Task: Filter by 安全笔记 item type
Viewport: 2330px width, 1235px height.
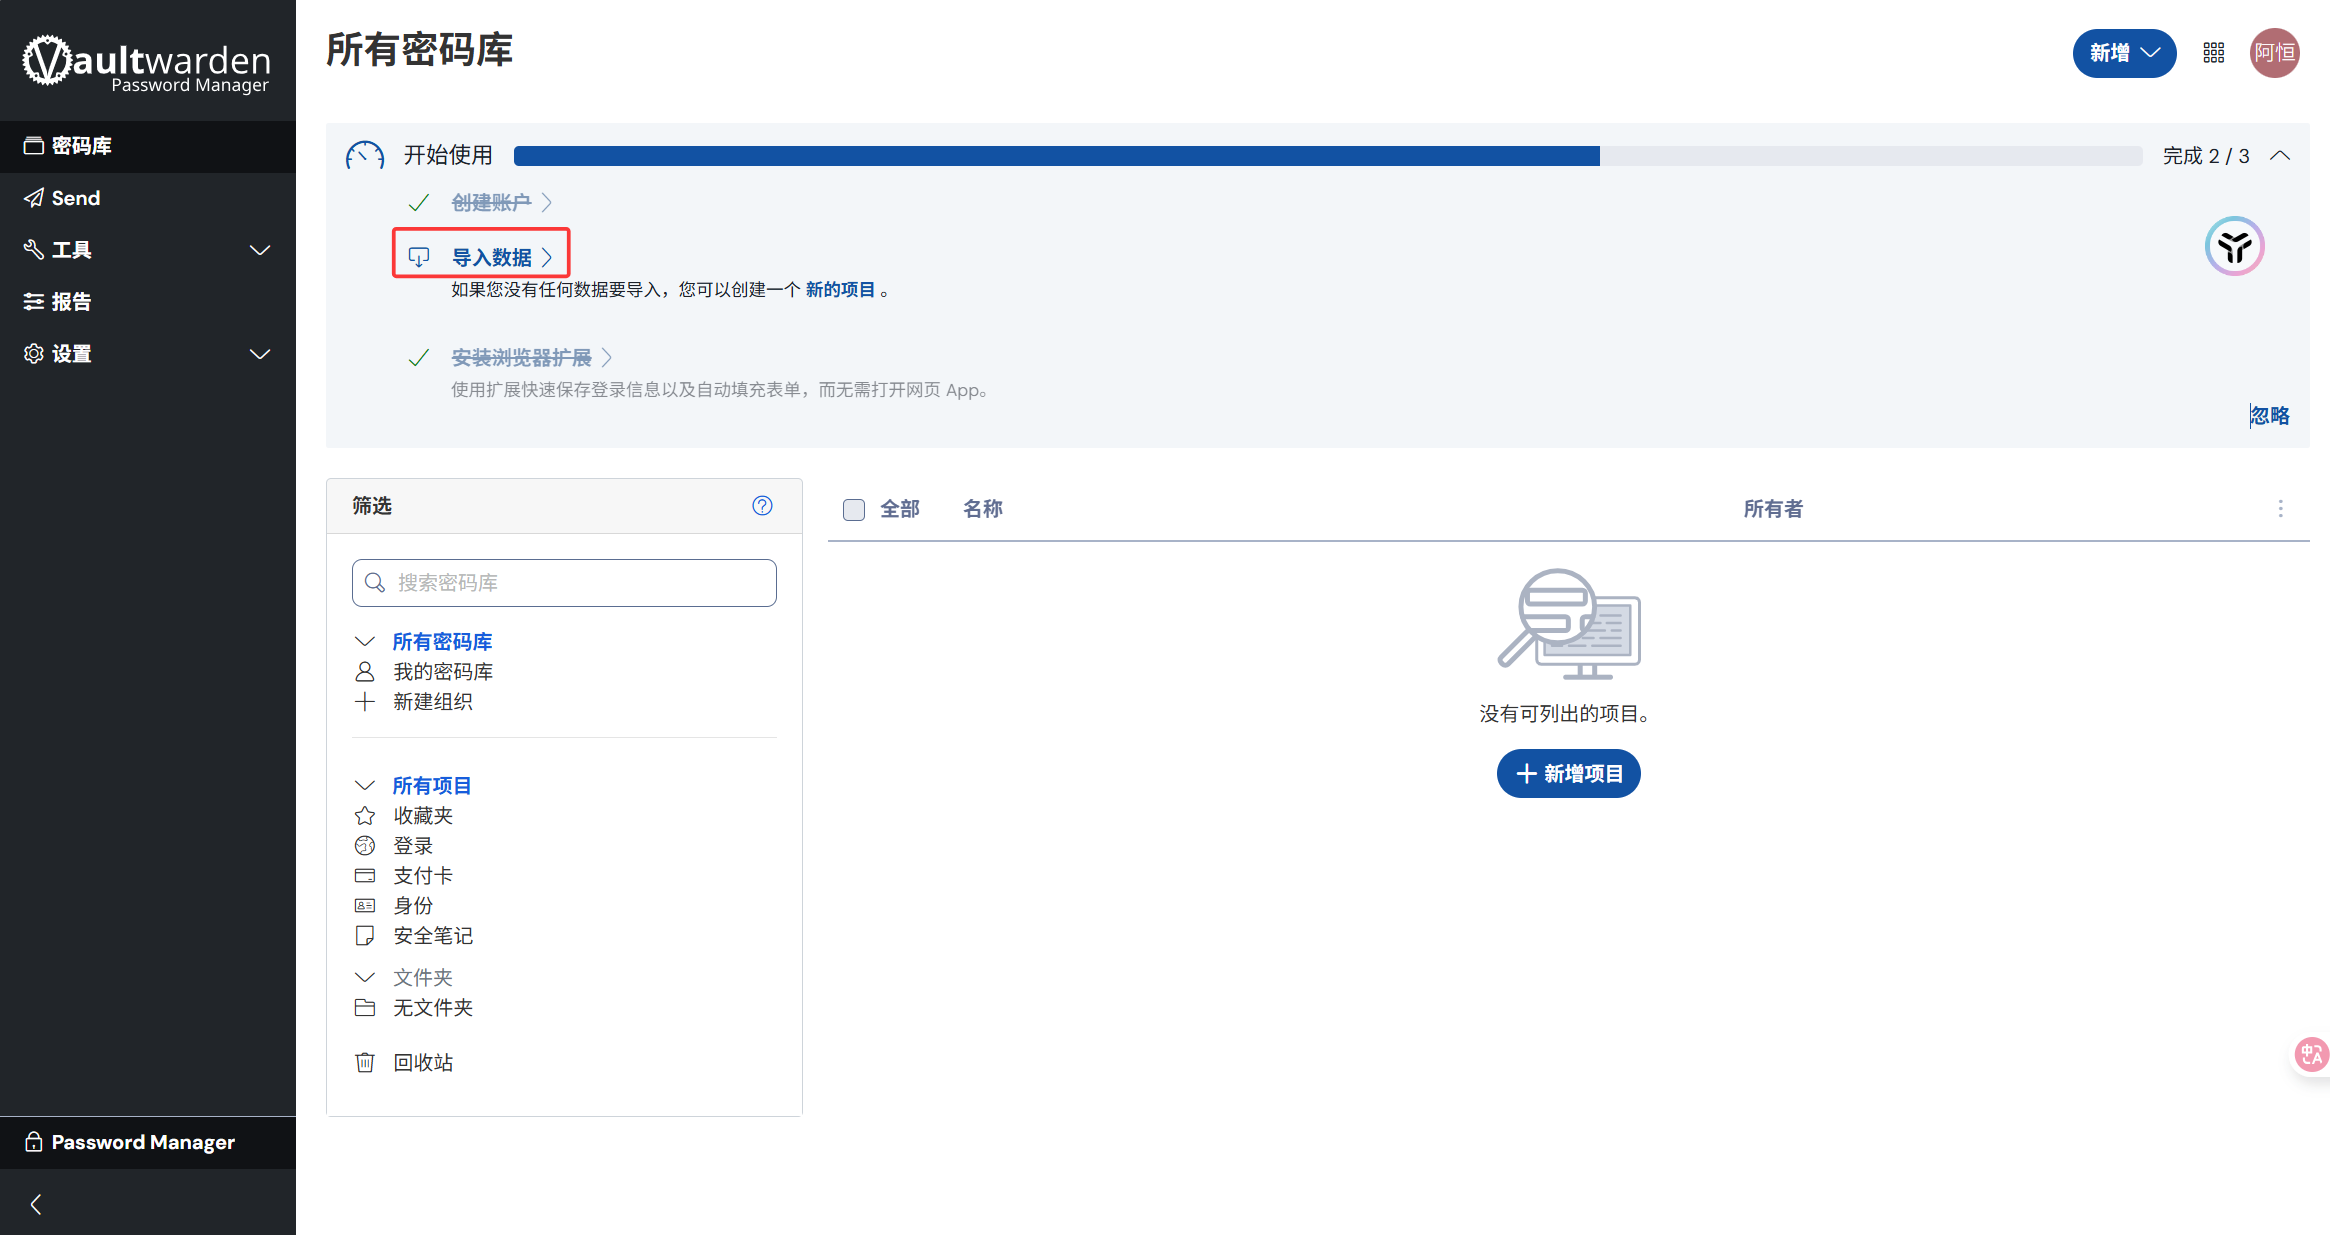Action: click(433, 936)
